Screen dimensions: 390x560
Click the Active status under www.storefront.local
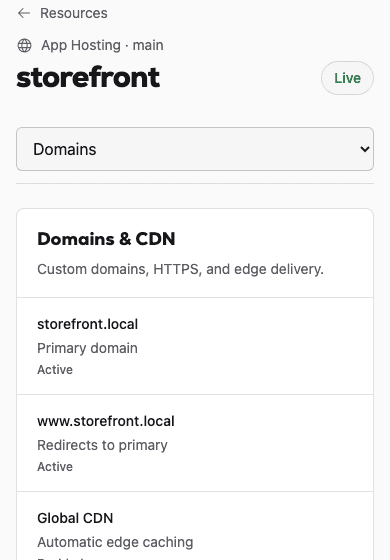[55, 467]
